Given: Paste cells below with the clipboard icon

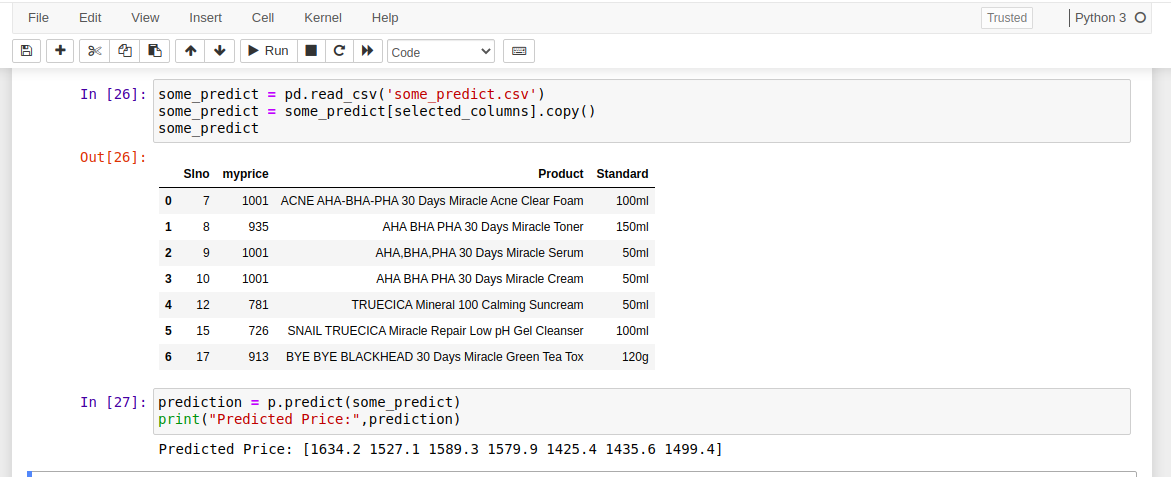Looking at the screenshot, I should click(155, 51).
